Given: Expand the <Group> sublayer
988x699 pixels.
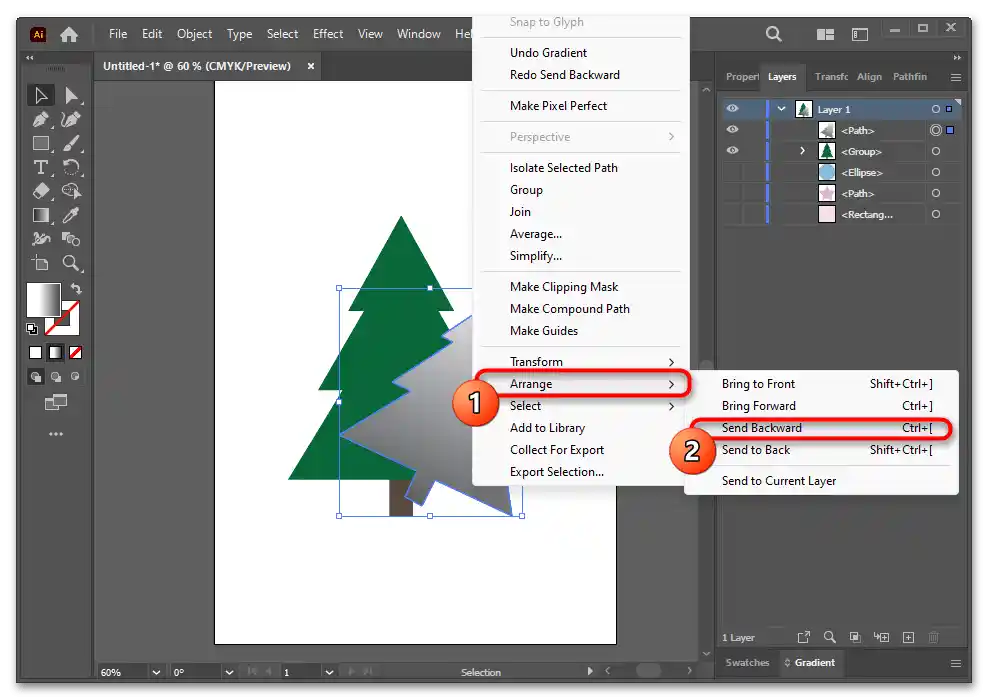Looking at the screenshot, I should tap(802, 151).
